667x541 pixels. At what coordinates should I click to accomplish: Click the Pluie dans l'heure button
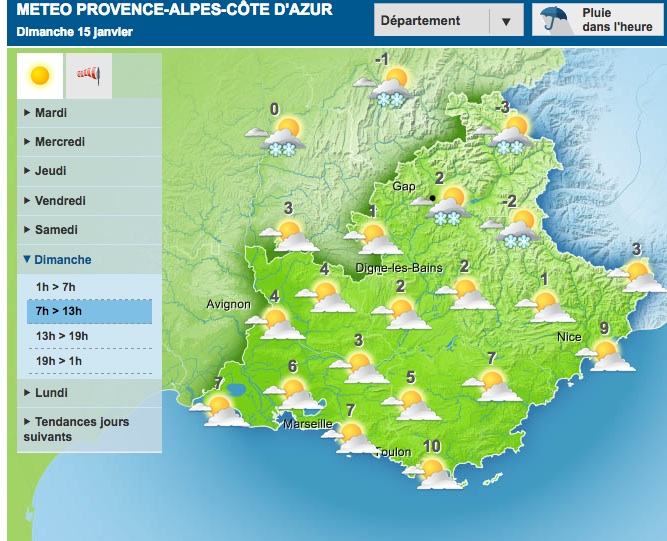(597, 20)
